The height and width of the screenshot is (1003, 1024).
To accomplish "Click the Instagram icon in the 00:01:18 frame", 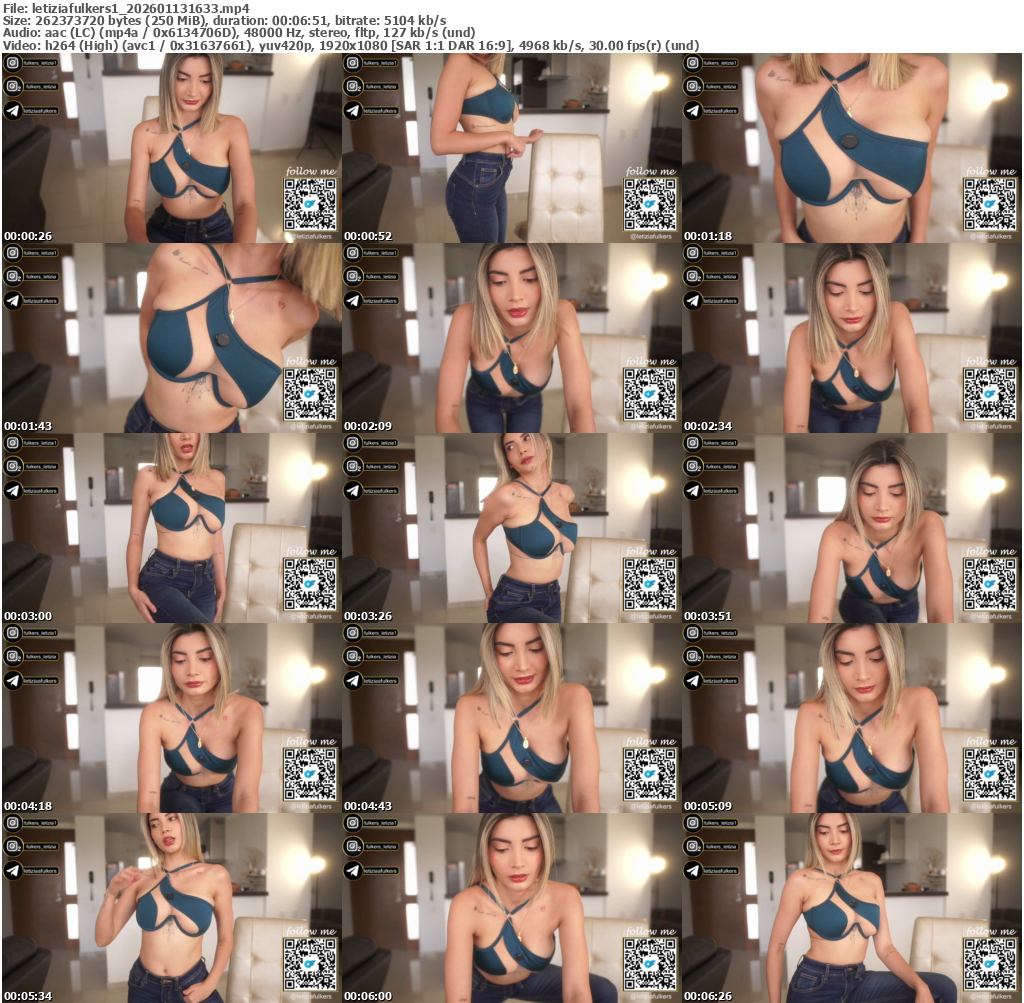I will 693,63.
